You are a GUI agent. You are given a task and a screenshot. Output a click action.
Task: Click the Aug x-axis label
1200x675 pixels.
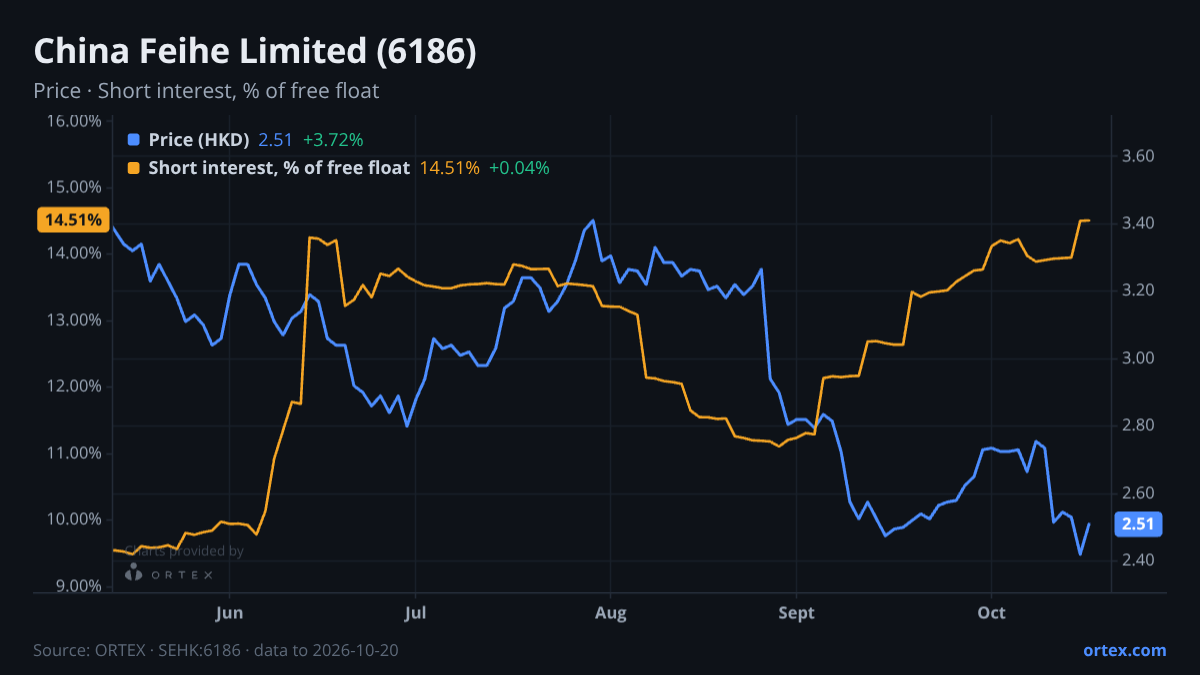coord(610,613)
